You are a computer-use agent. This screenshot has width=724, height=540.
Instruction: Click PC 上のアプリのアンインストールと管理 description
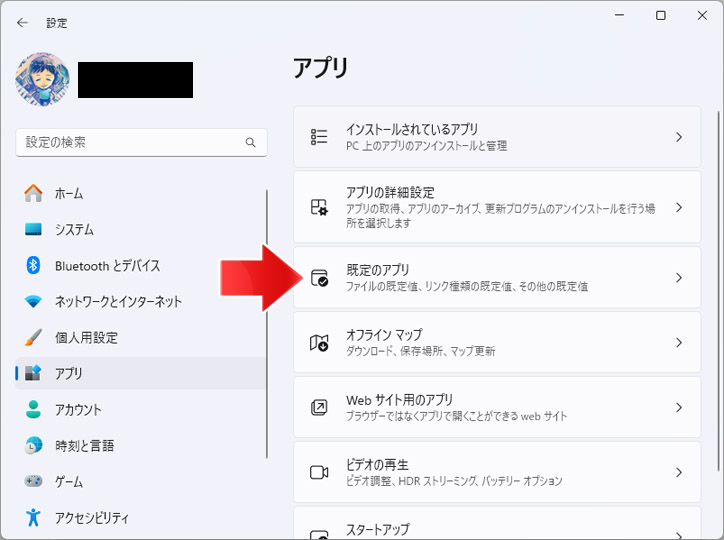427,146
